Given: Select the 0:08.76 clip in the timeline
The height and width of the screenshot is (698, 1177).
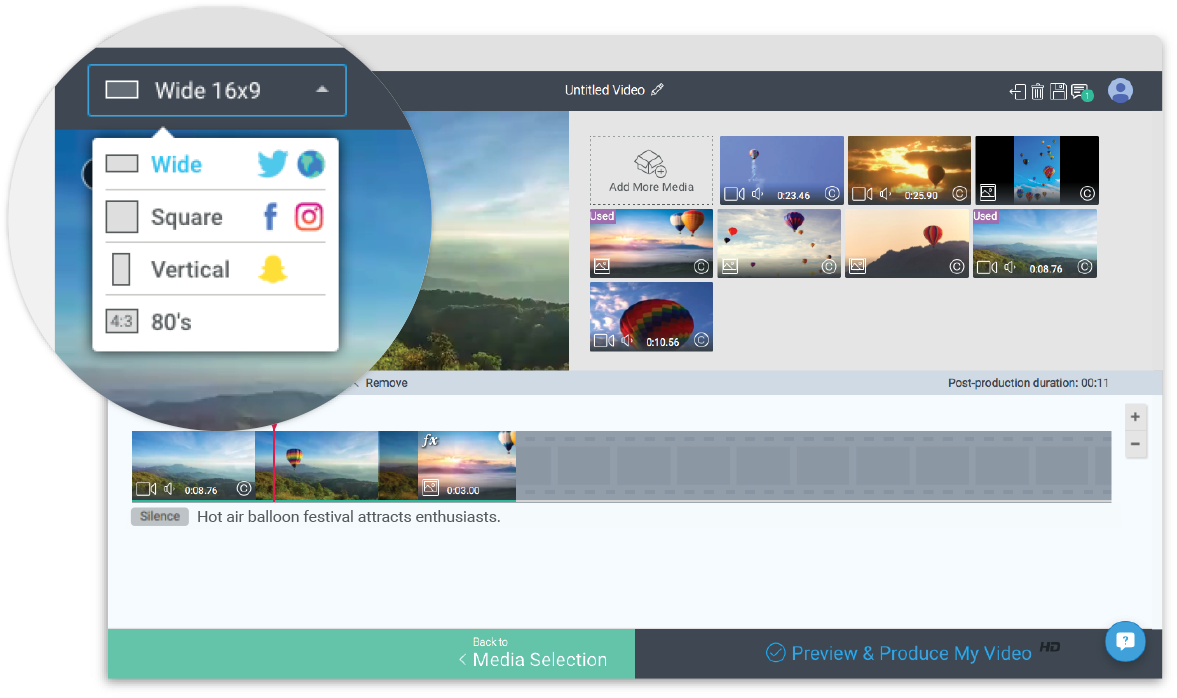Looking at the screenshot, I should point(194,465).
